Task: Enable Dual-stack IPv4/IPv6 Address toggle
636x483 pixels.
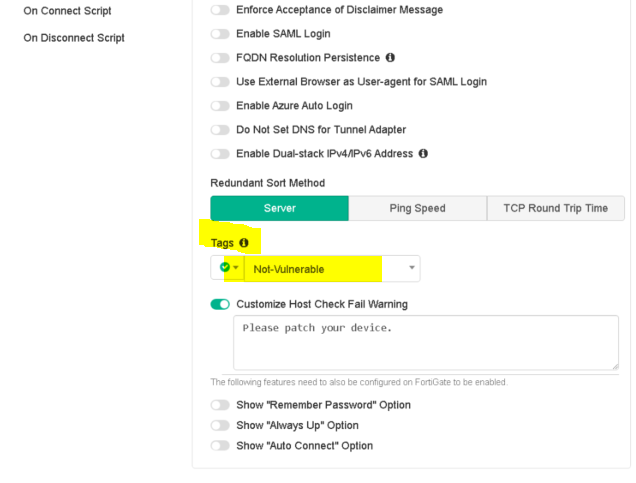Action: click(220, 154)
